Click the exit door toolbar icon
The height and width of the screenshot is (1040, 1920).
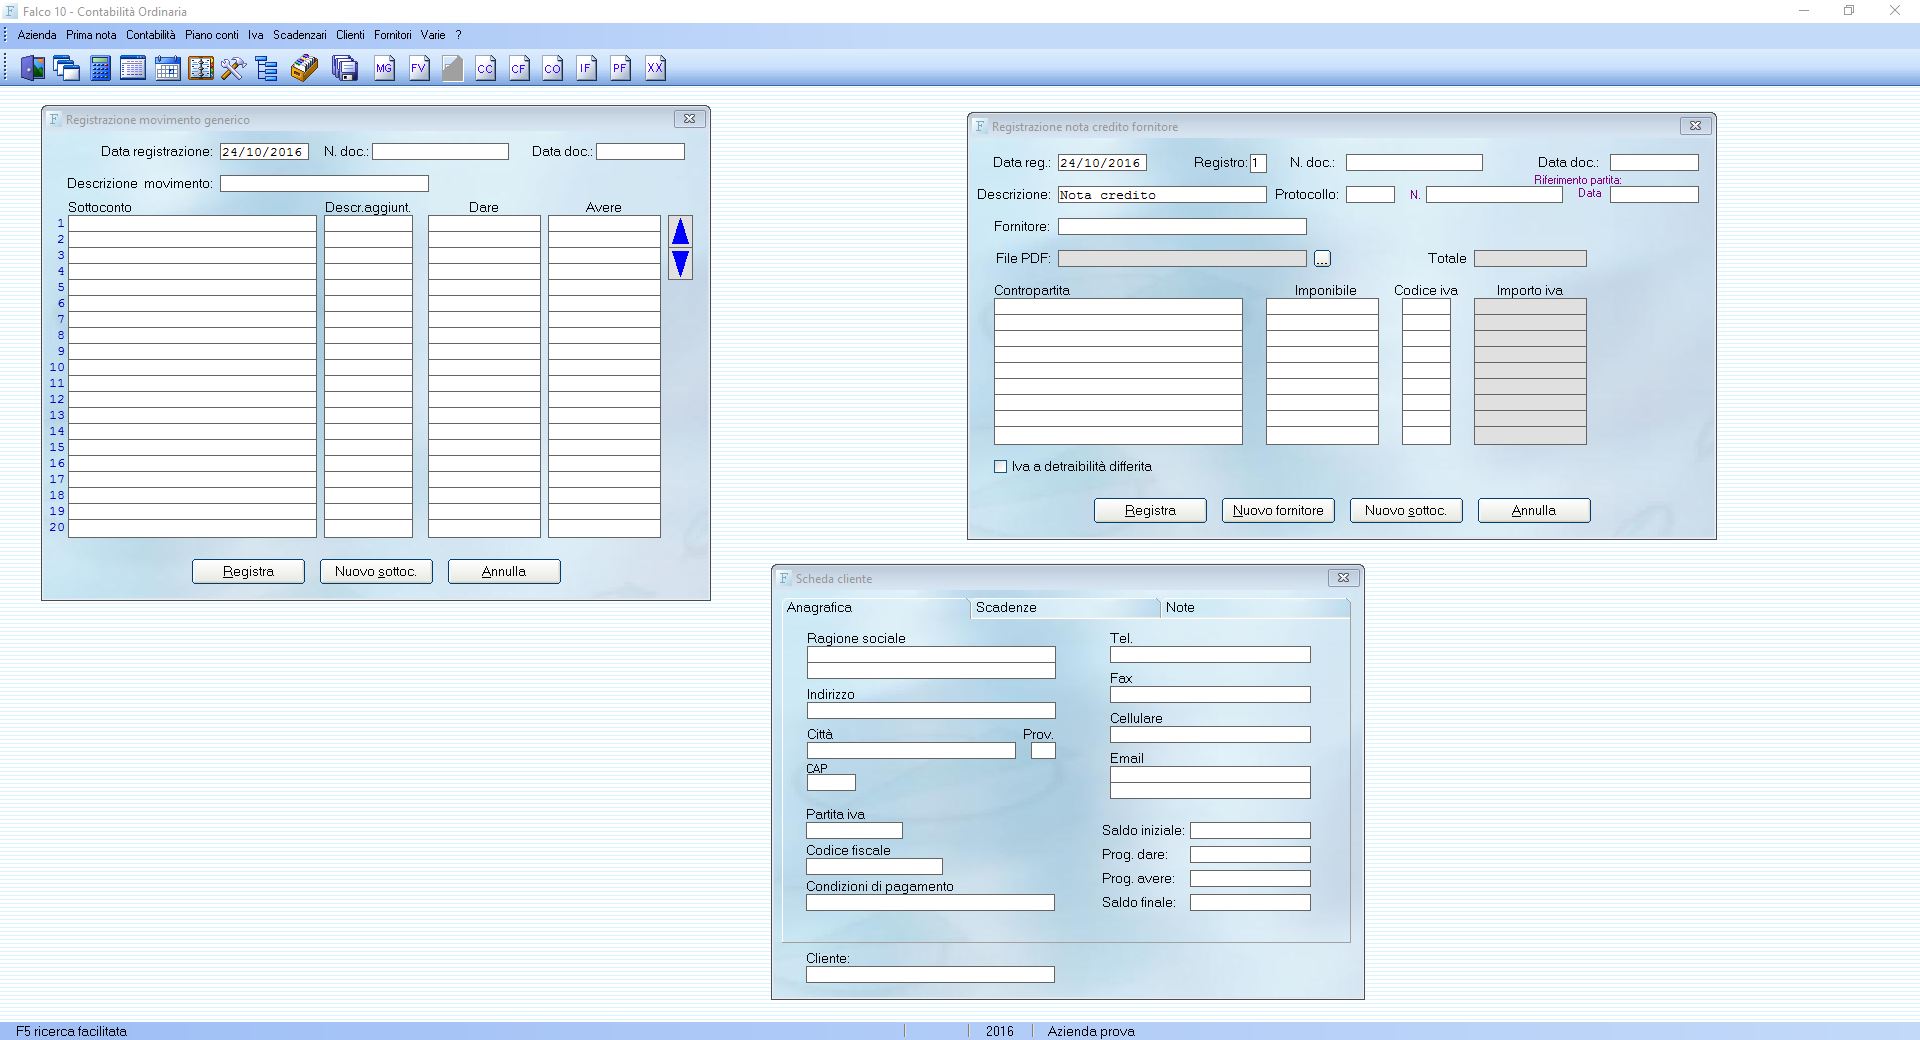click(x=33, y=68)
